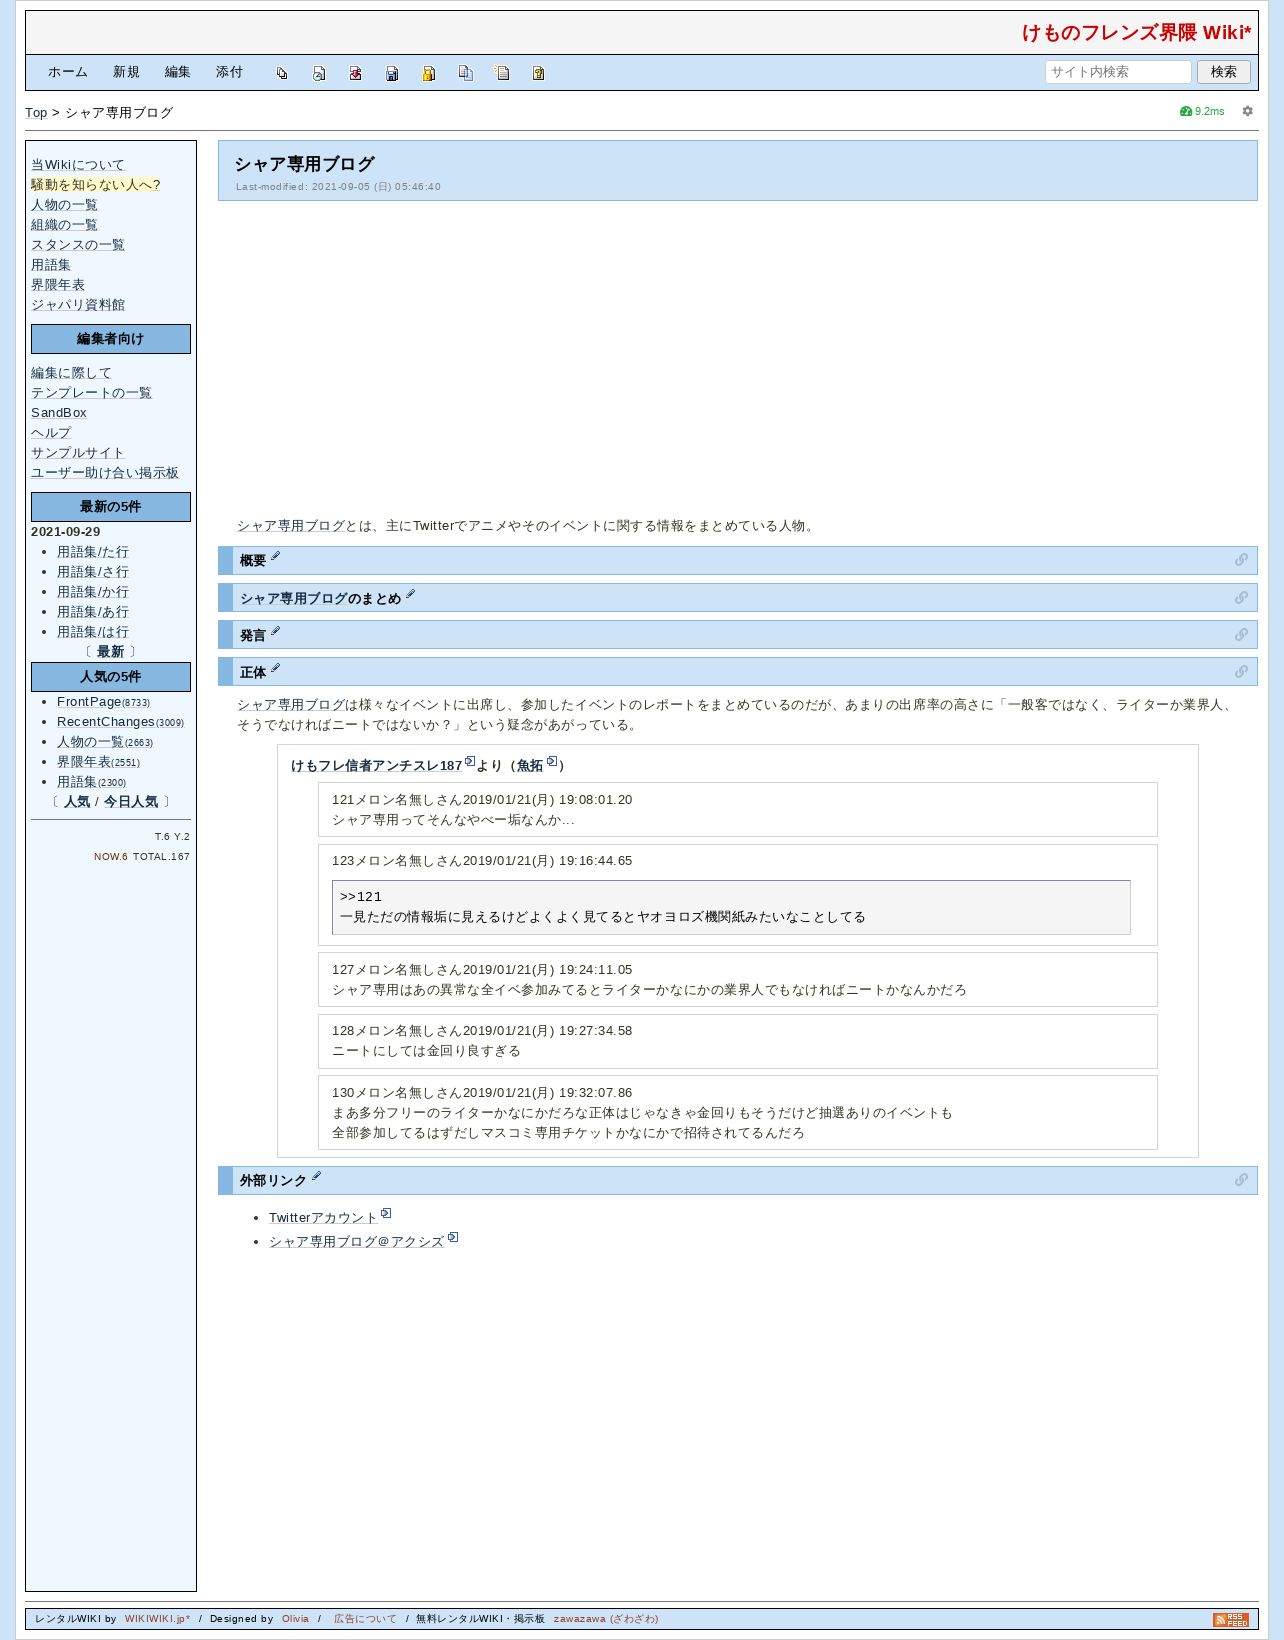Open the 編集 menu item

[x=178, y=72]
